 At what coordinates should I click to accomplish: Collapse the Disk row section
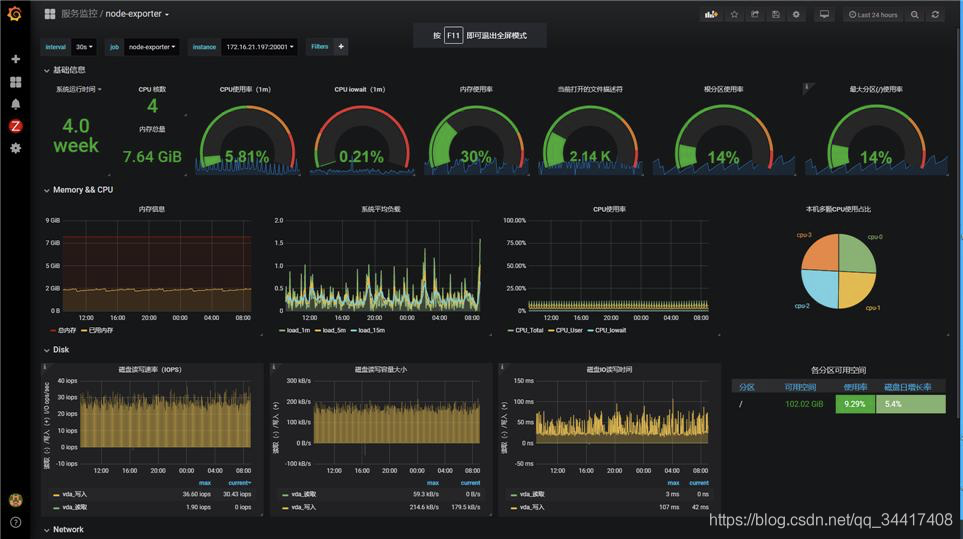click(56, 349)
